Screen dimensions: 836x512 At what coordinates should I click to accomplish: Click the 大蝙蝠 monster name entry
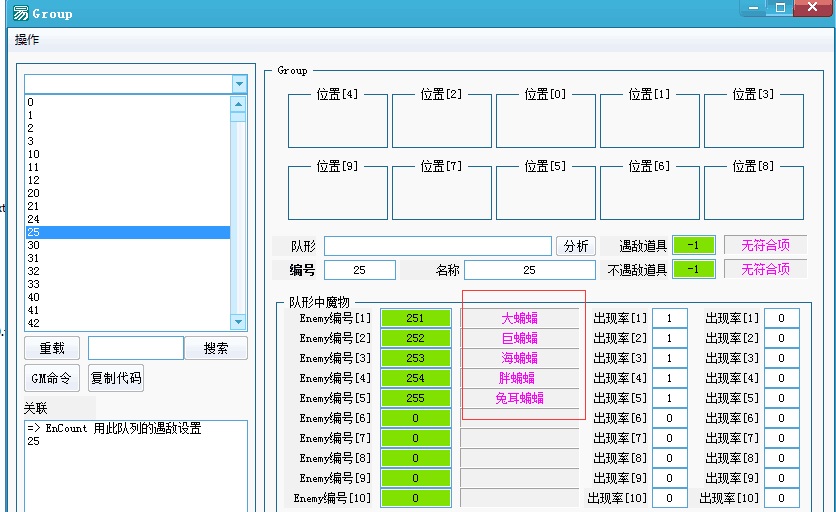(519, 318)
